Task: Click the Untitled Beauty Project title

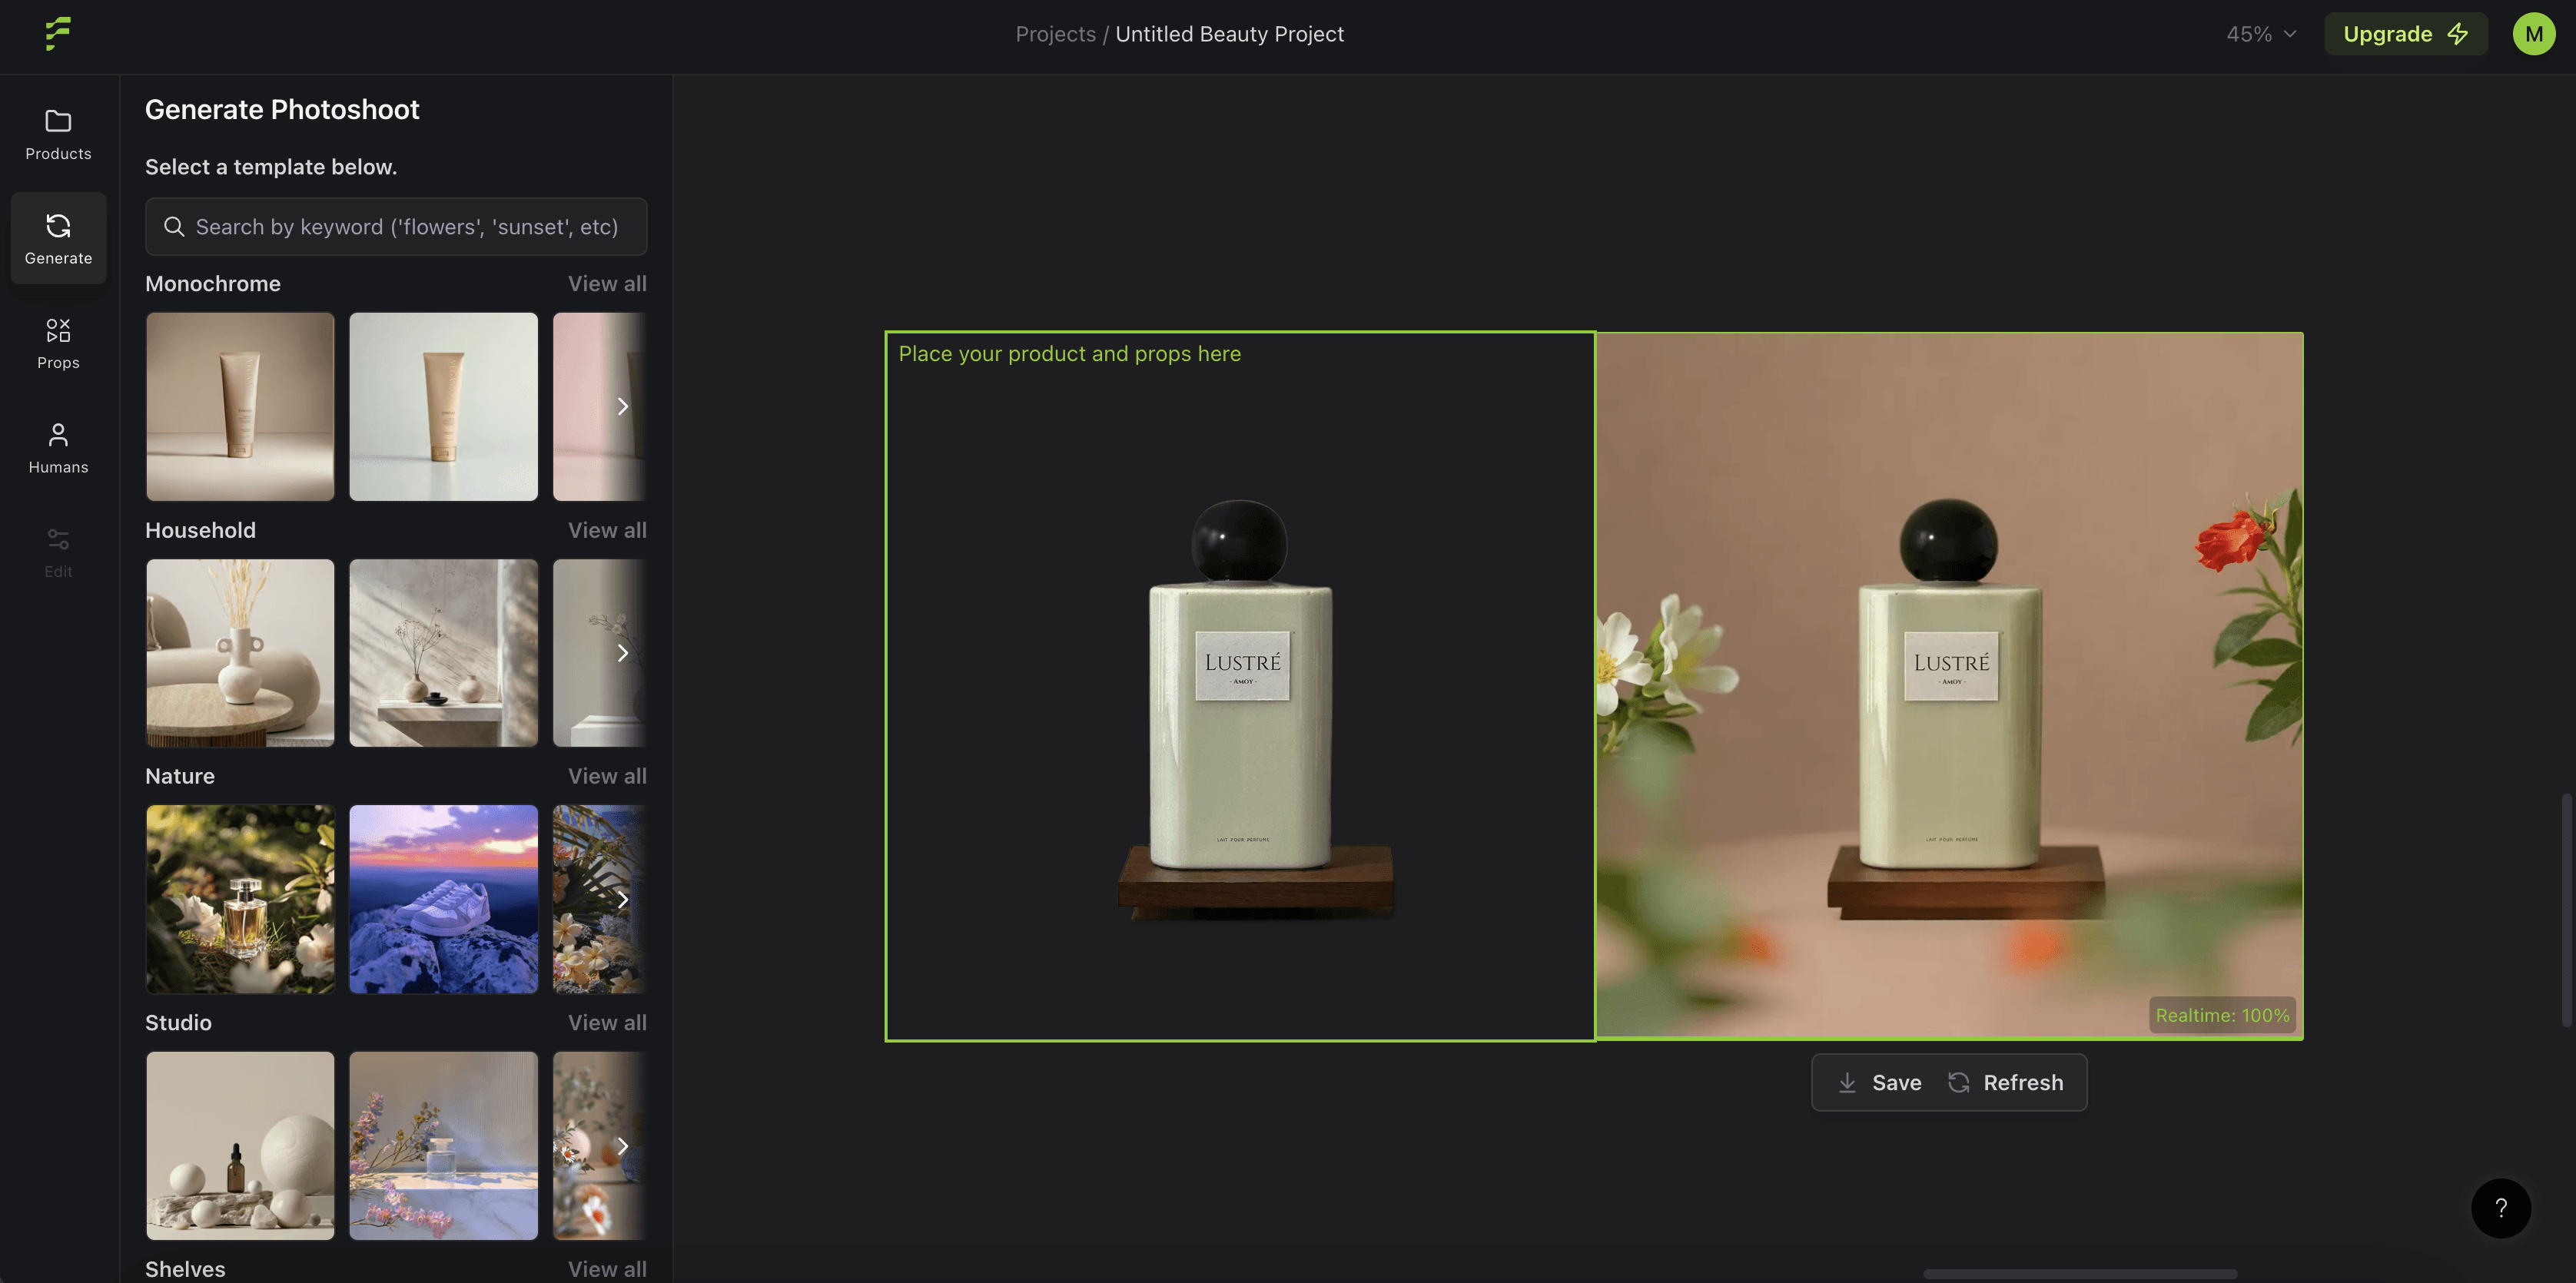Action: pyautogui.click(x=1229, y=34)
